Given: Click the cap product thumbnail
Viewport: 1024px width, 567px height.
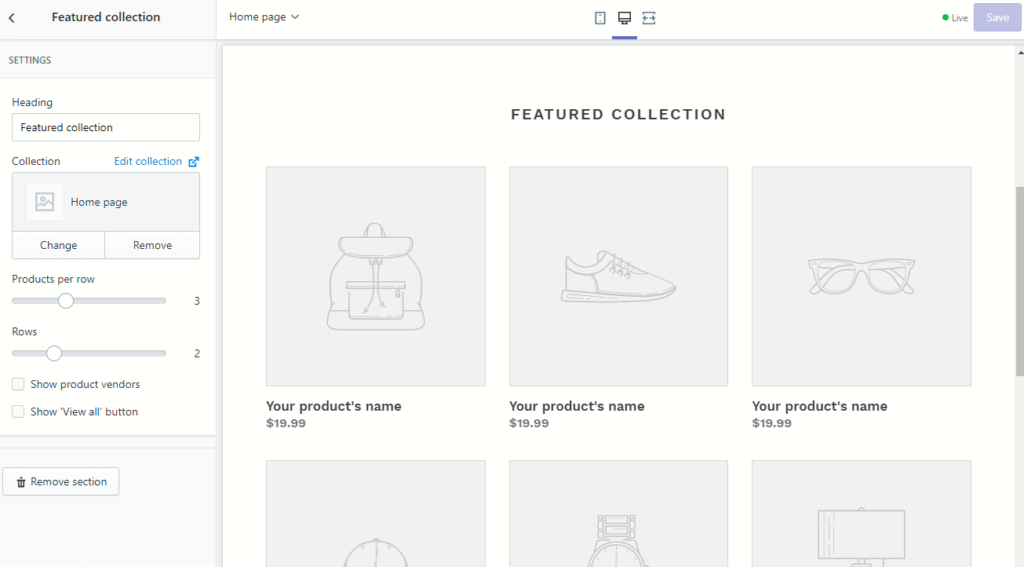Looking at the screenshot, I should [x=376, y=513].
